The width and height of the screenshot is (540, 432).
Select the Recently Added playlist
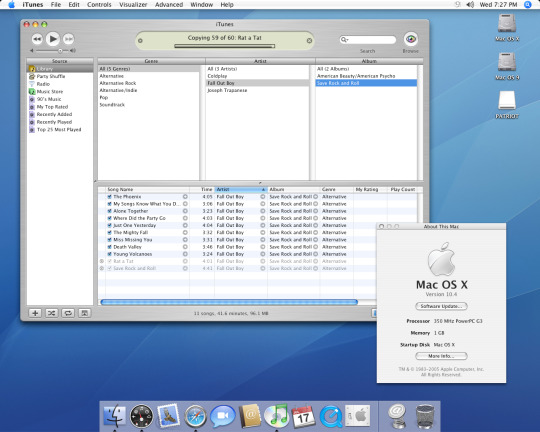click(x=60, y=114)
